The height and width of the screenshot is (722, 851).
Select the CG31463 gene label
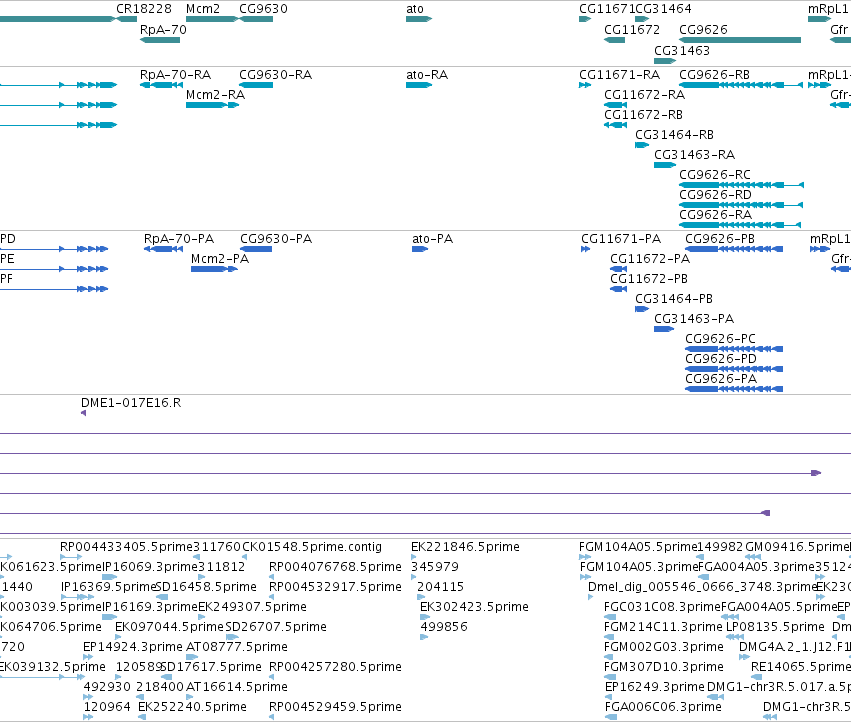click(x=682, y=50)
